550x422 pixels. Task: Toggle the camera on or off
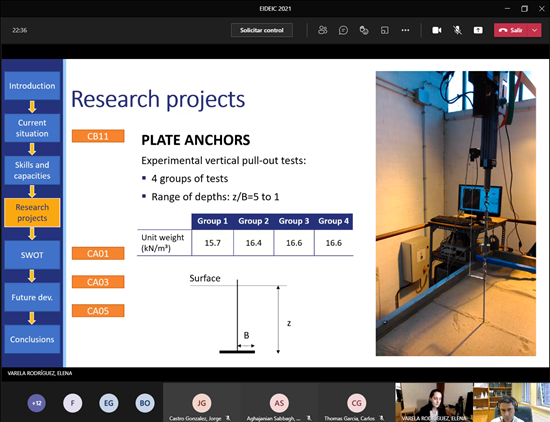[437, 30]
